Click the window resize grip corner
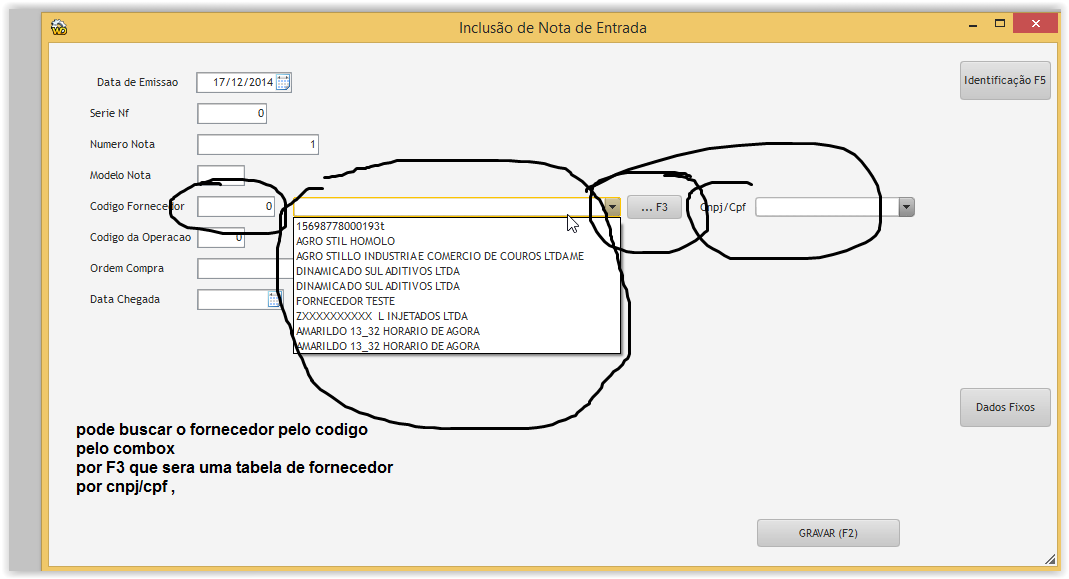This screenshot has width=1069, height=579. point(1050,559)
